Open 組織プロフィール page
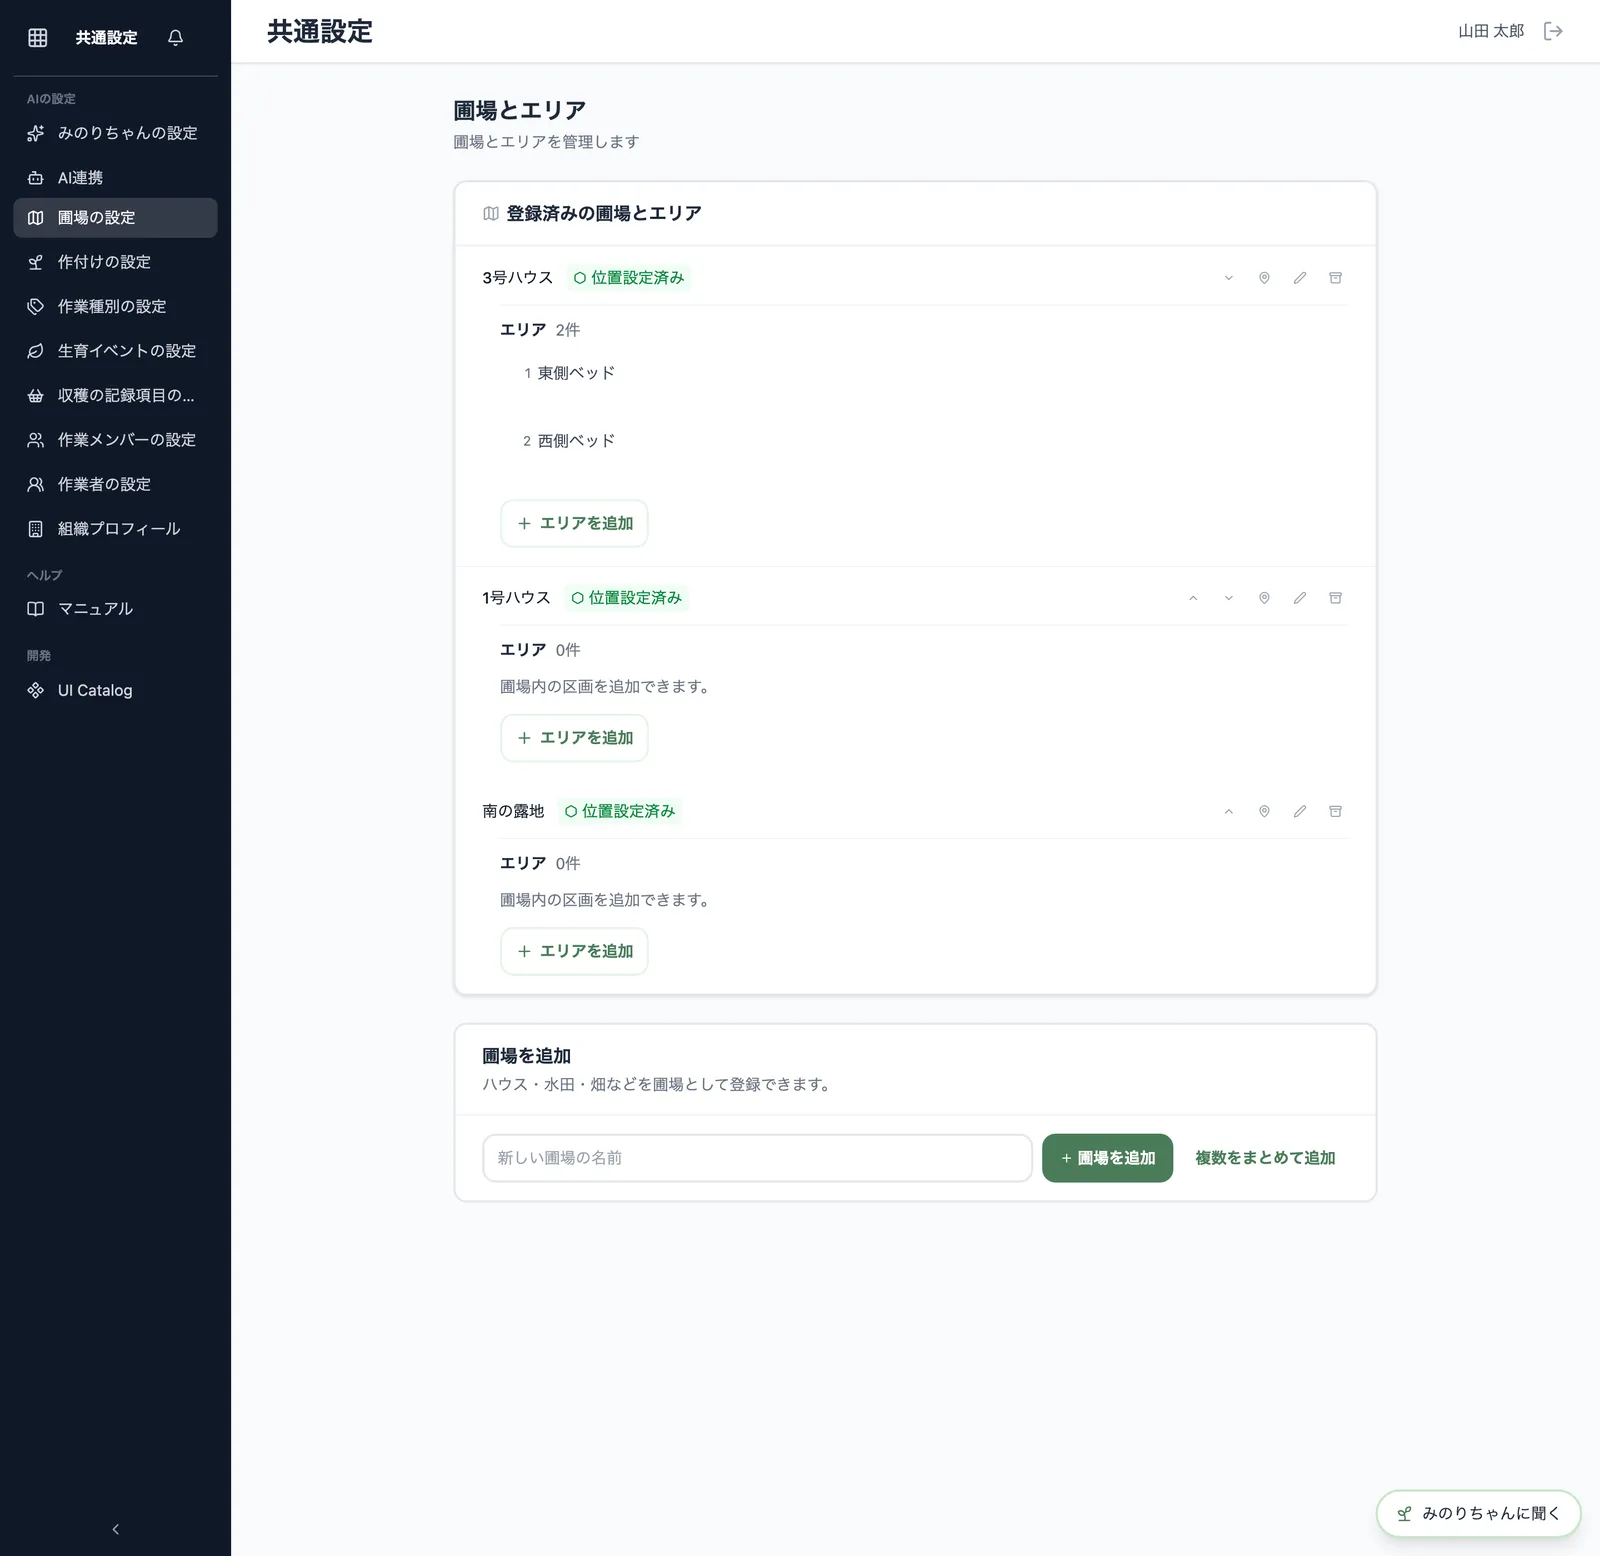This screenshot has height=1556, width=1600. pyautogui.click(x=115, y=529)
